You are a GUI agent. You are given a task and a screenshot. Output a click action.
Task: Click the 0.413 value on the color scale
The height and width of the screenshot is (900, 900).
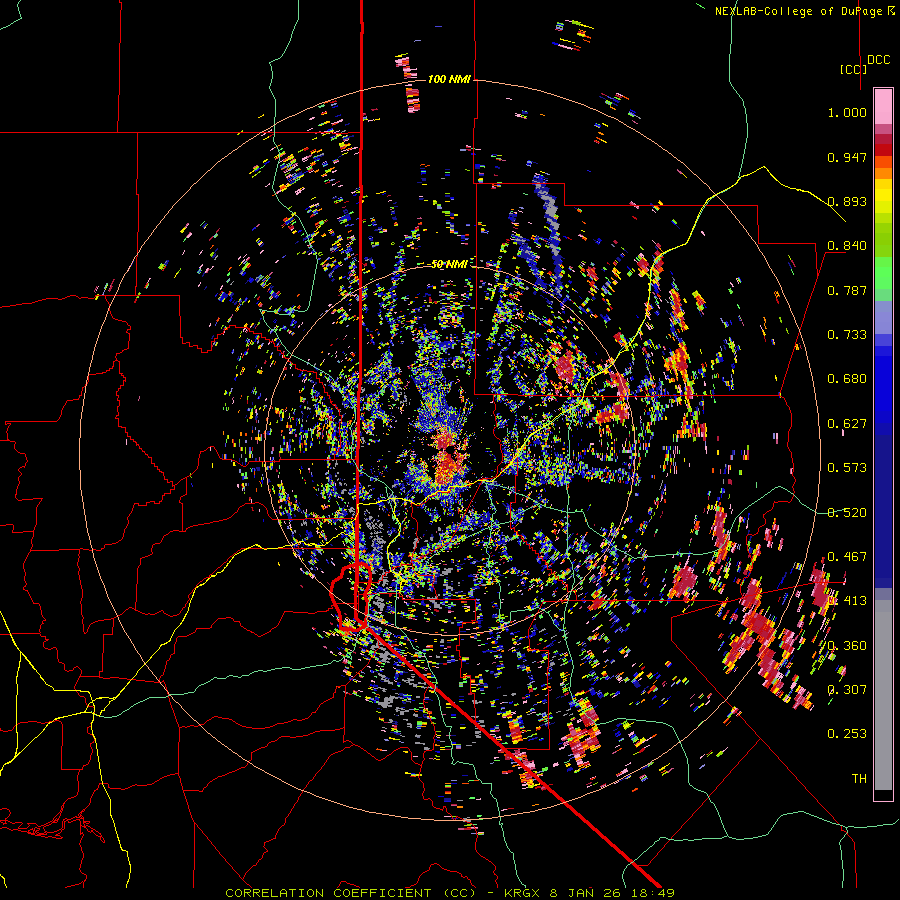tap(847, 601)
